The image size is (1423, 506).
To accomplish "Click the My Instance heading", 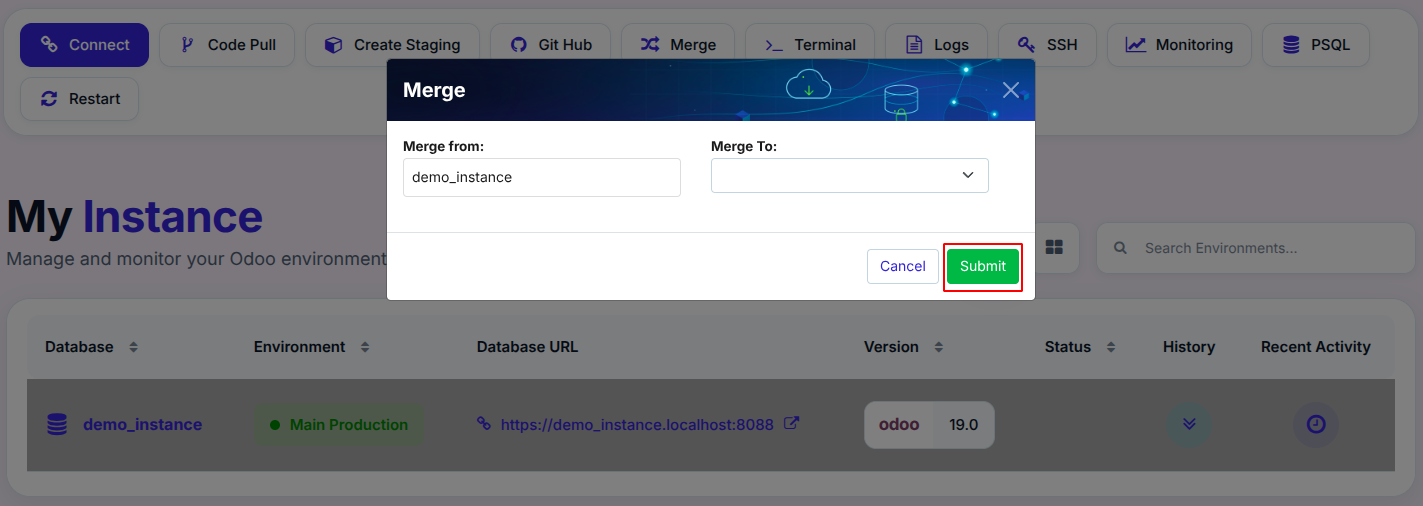I will pos(135,217).
